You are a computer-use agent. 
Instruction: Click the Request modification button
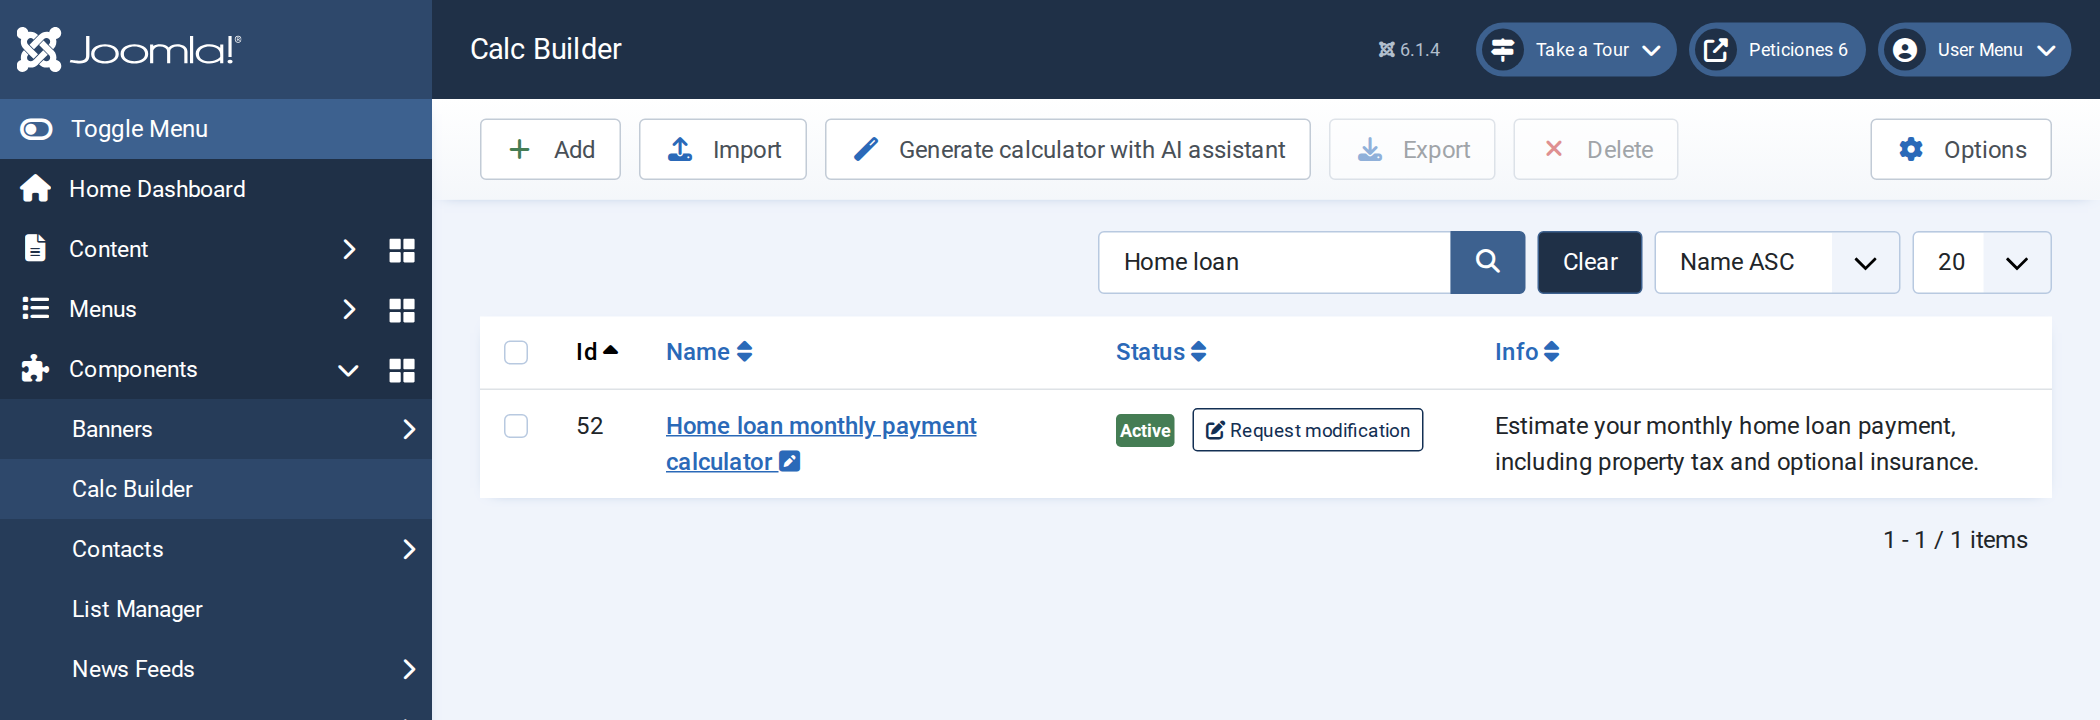coord(1308,430)
